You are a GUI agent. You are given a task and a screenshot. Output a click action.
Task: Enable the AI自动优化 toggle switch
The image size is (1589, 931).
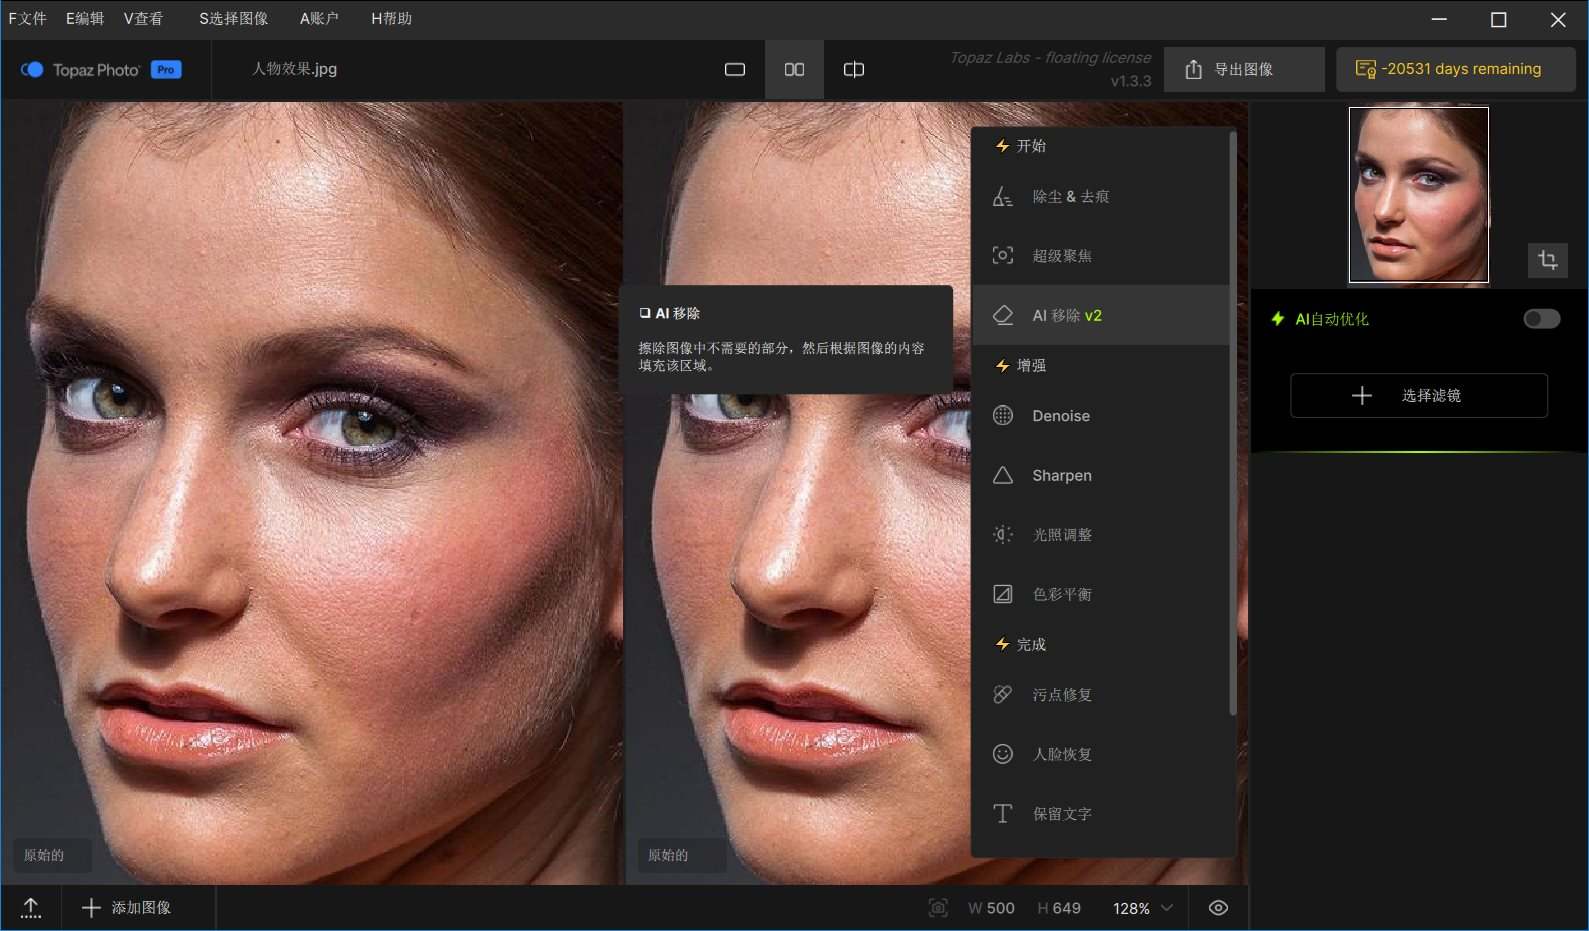1540,319
